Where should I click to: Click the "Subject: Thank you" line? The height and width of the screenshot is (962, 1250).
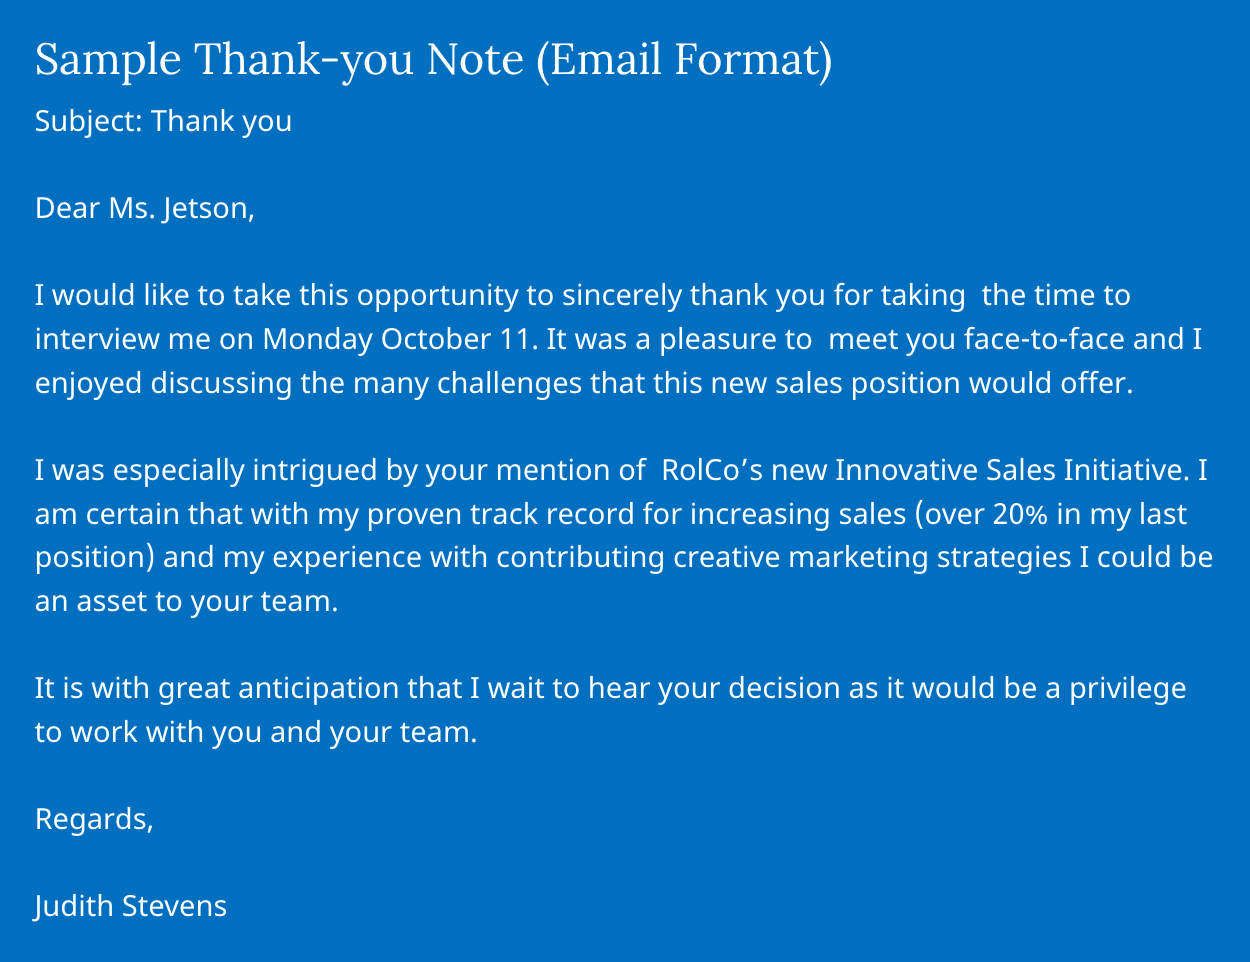163,121
